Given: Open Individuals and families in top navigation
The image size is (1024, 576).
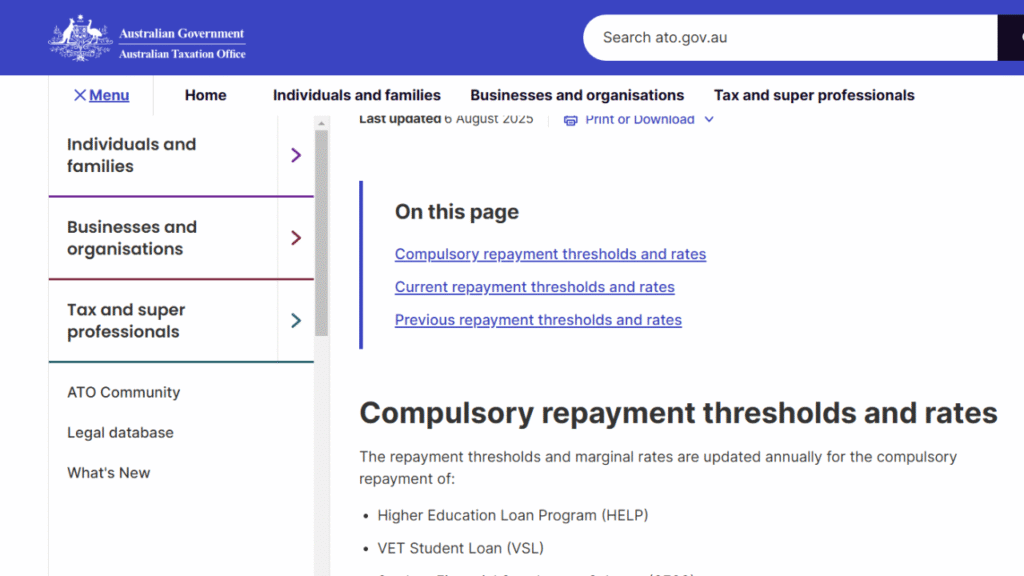Looking at the screenshot, I should (x=357, y=95).
